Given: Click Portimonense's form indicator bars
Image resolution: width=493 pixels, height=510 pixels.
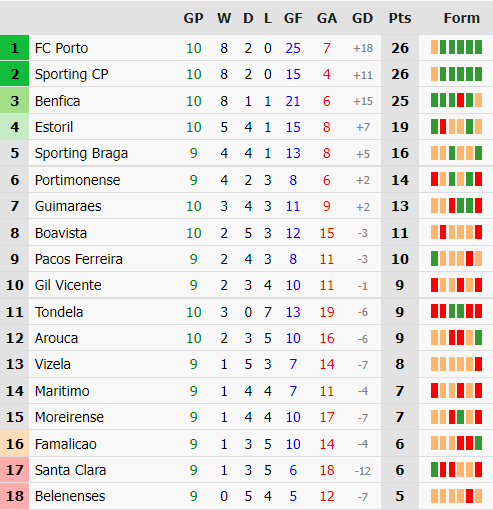Looking at the screenshot, I should (x=456, y=179).
